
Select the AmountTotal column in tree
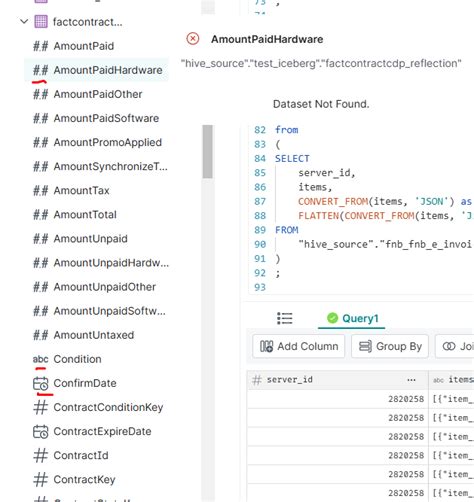[85, 215]
